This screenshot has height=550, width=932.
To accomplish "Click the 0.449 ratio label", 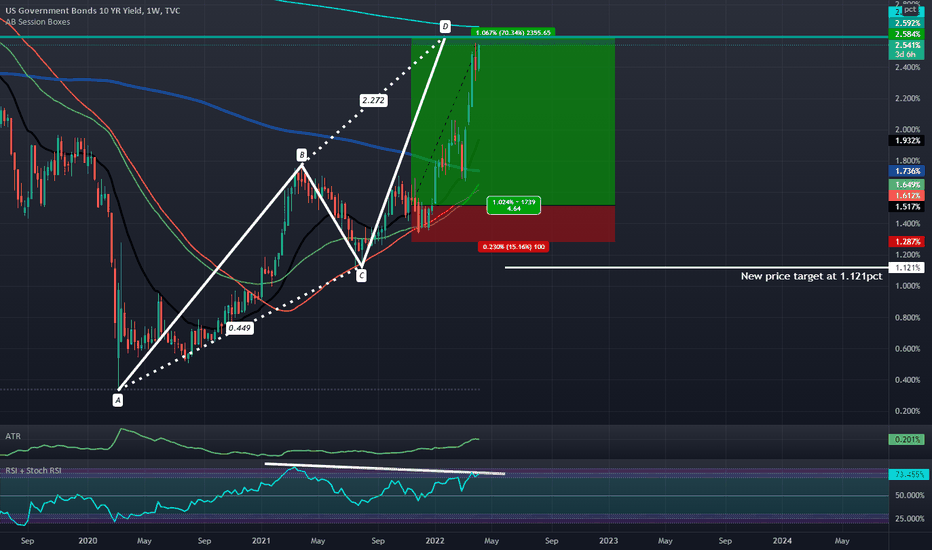I will (x=240, y=328).
